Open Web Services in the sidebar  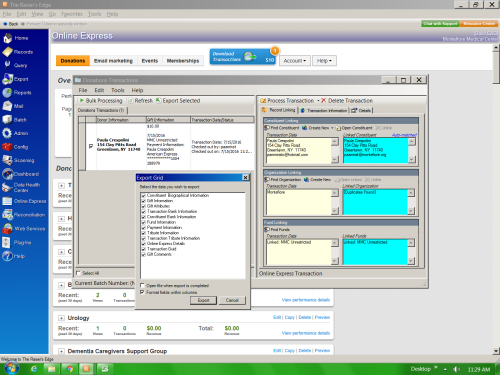[24, 229]
